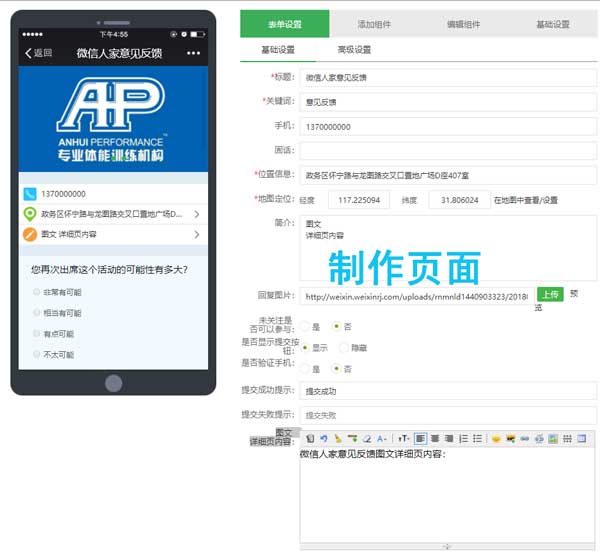This screenshot has width=600, height=553.
Task: Switch to the top-right 基础设置 tab
Action: [x=553, y=24]
